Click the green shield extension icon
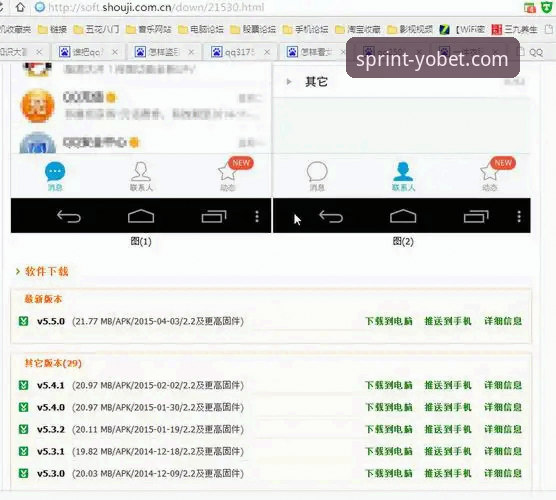The width and height of the screenshot is (556, 500). tap(547, 7)
